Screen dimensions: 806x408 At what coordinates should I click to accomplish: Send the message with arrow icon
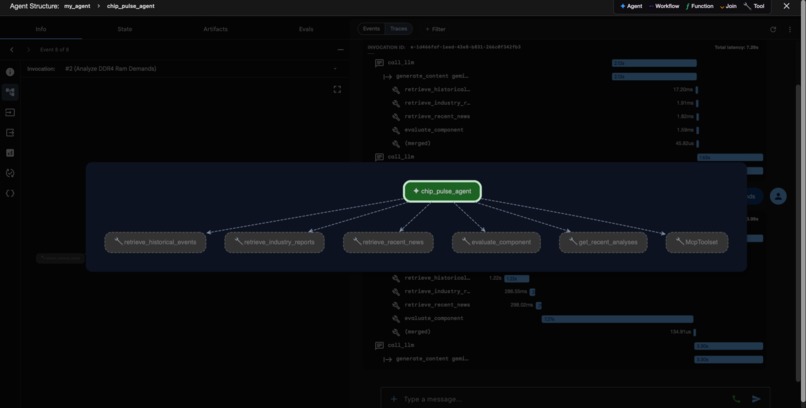click(756, 399)
